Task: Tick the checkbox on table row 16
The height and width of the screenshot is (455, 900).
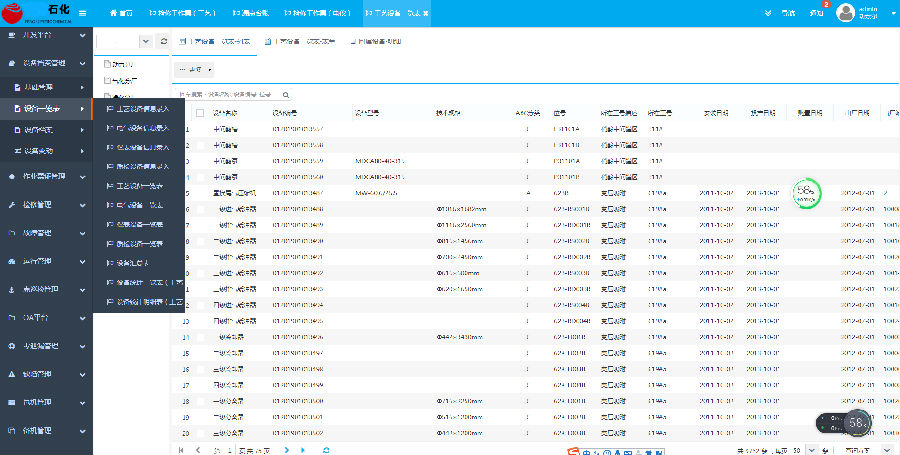Action: [200, 370]
